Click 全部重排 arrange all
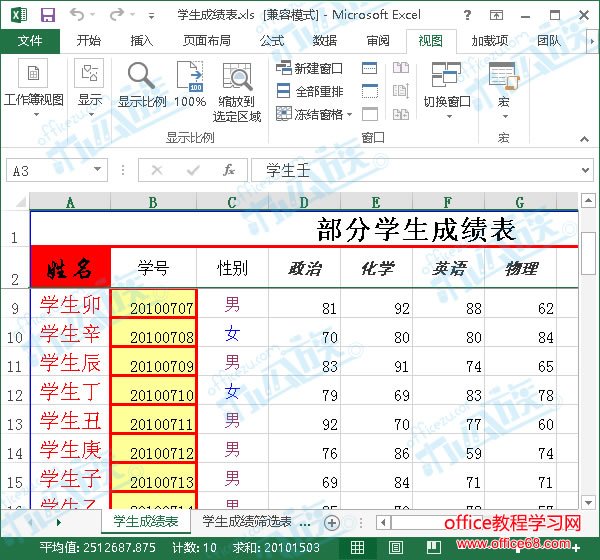The height and width of the screenshot is (560, 600). [x=309, y=91]
